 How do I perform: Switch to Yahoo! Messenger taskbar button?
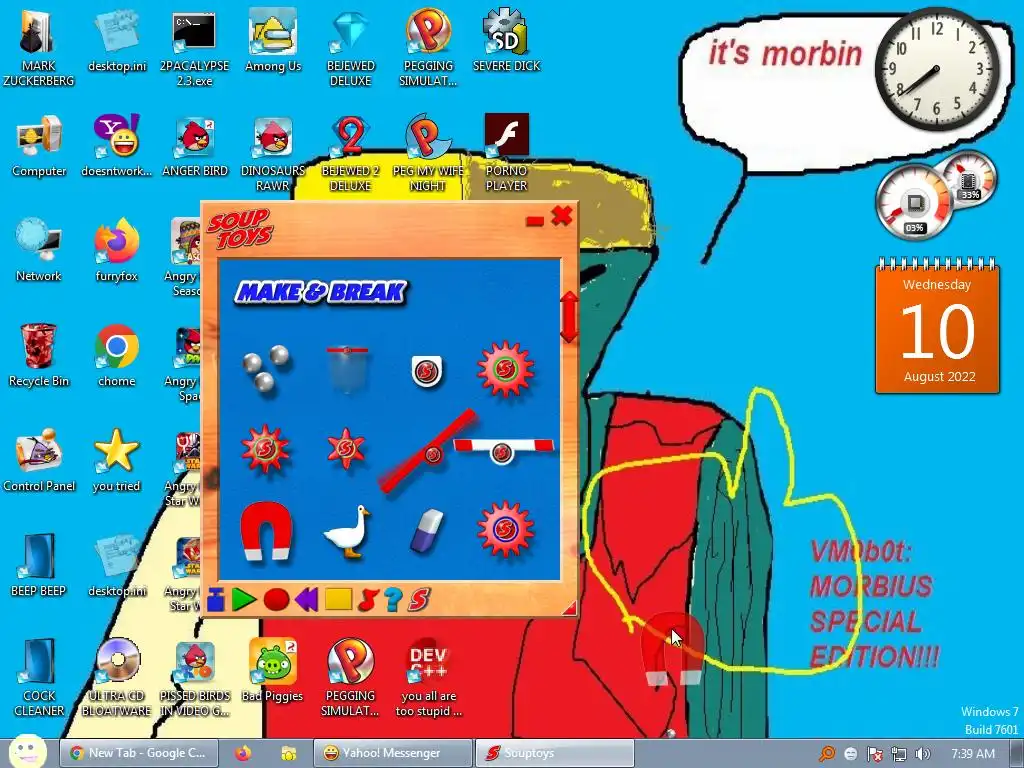pos(392,753)
